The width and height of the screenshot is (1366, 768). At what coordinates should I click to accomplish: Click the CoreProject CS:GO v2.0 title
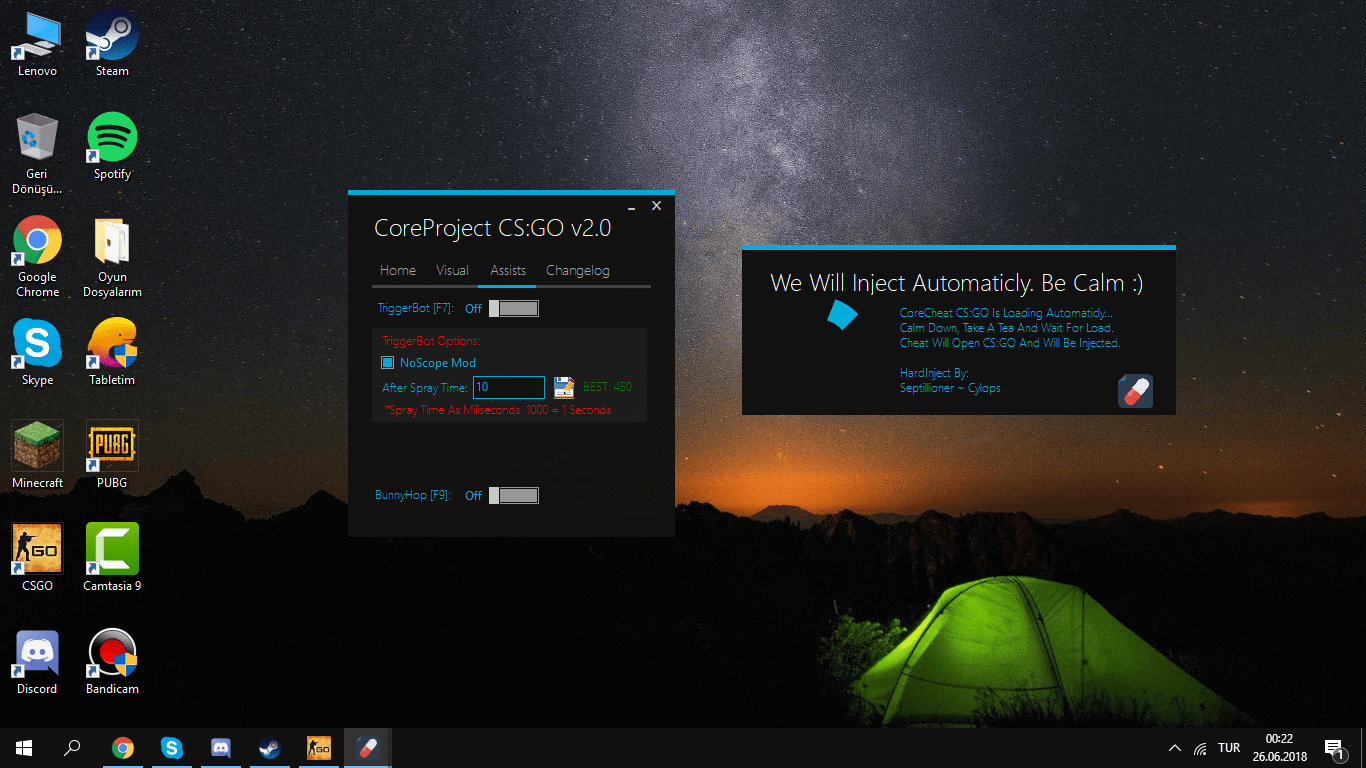(492, 228)
